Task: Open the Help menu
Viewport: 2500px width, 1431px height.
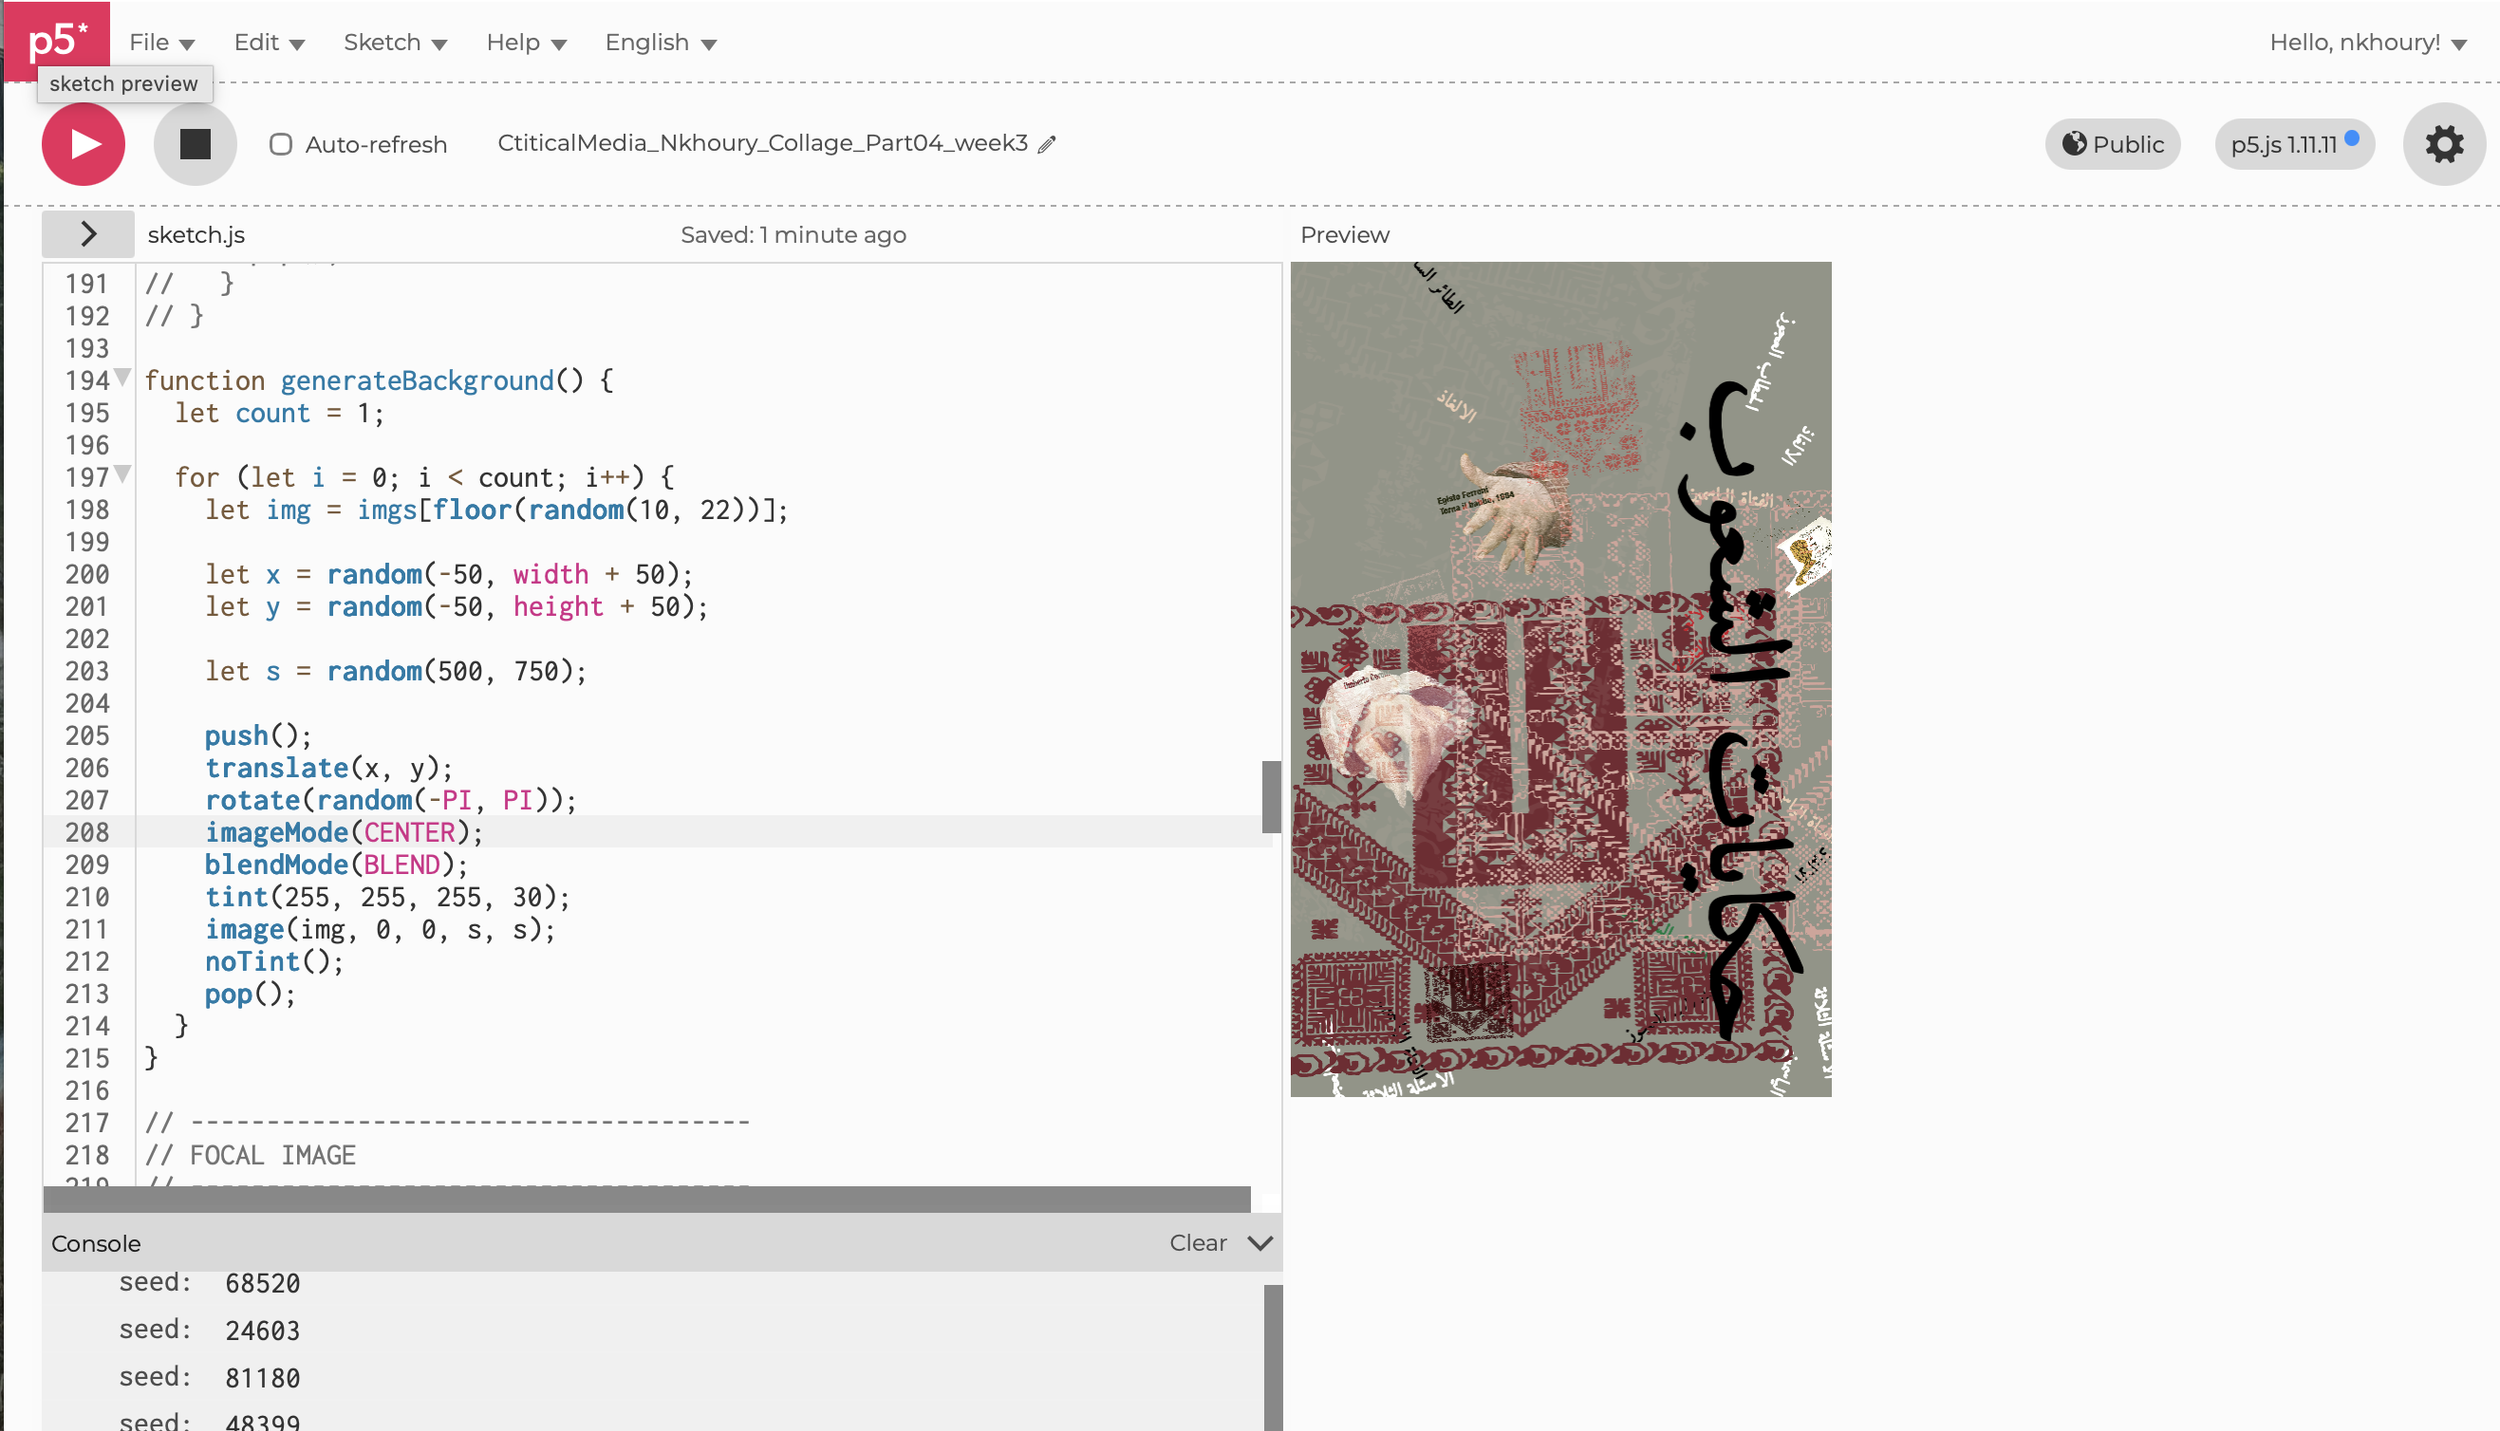Action: (526, 42)
